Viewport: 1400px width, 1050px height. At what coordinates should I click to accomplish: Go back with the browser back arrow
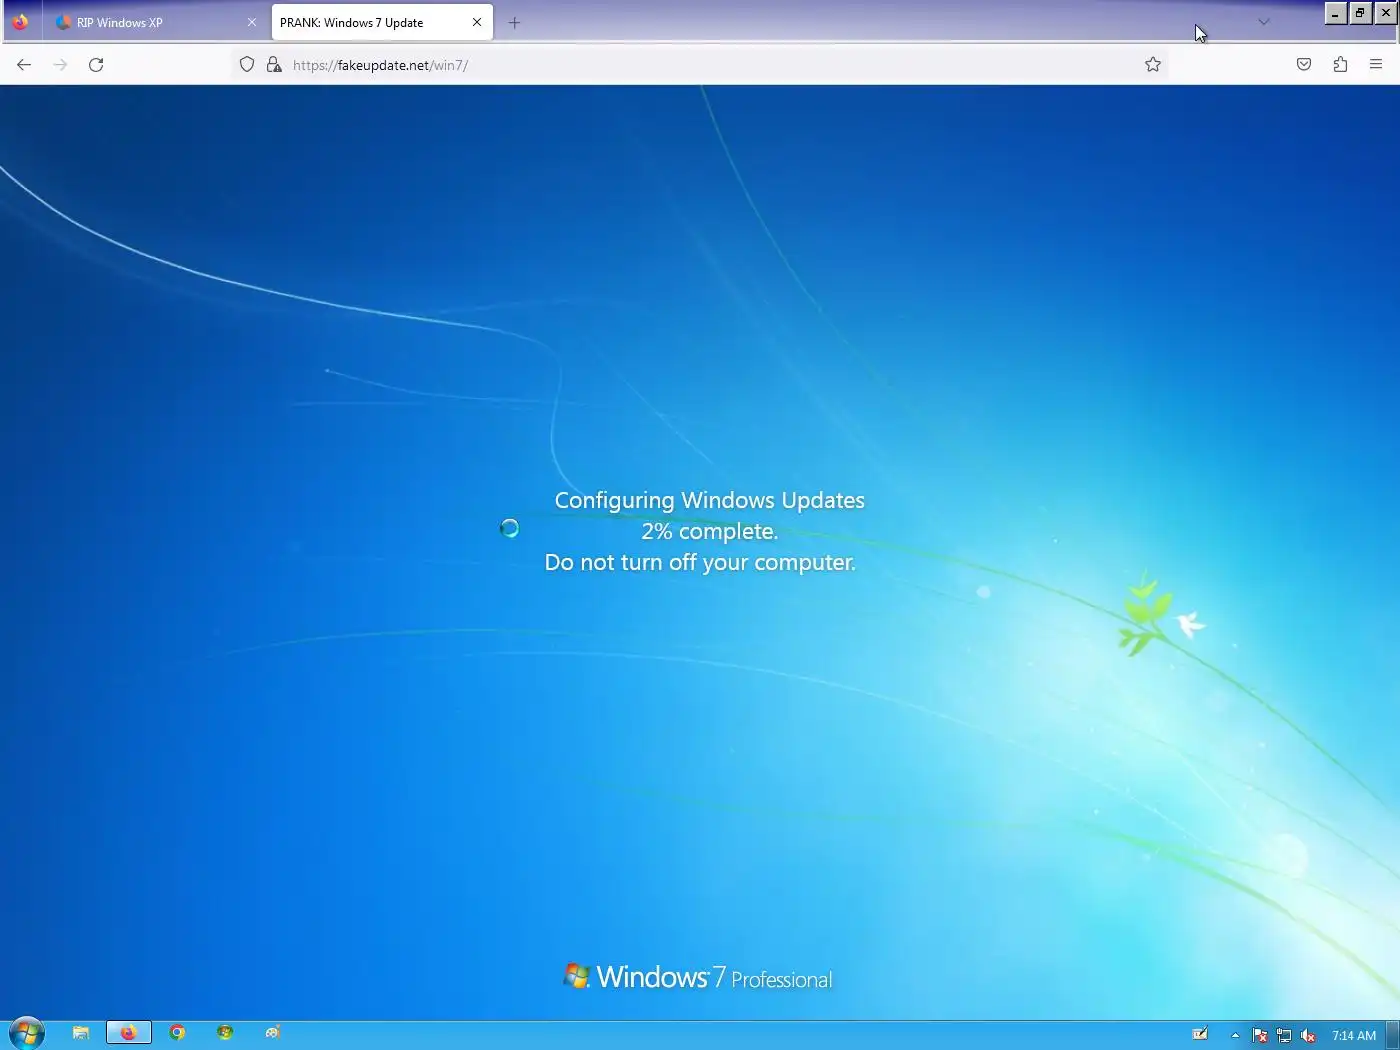tap(24, 65)
